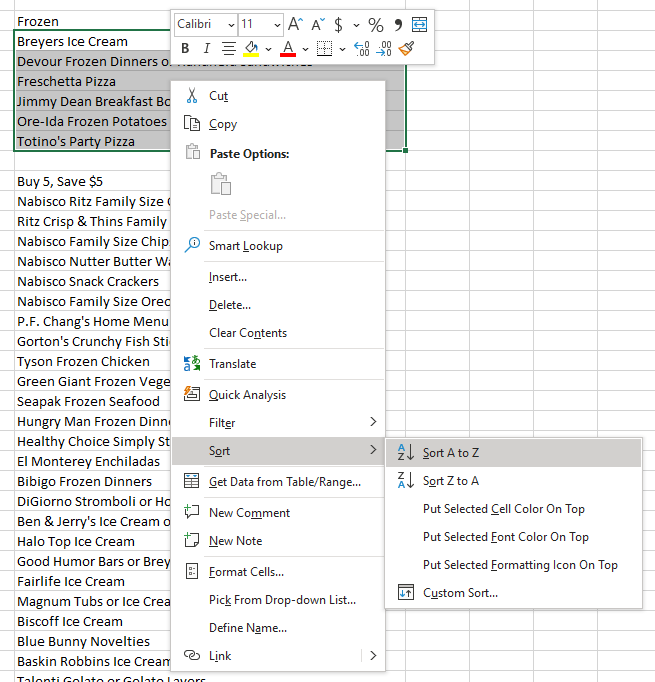The width and height of the screenshot is (655, 682).
Task: Choose Clear Contents
Action: point(278,333)
